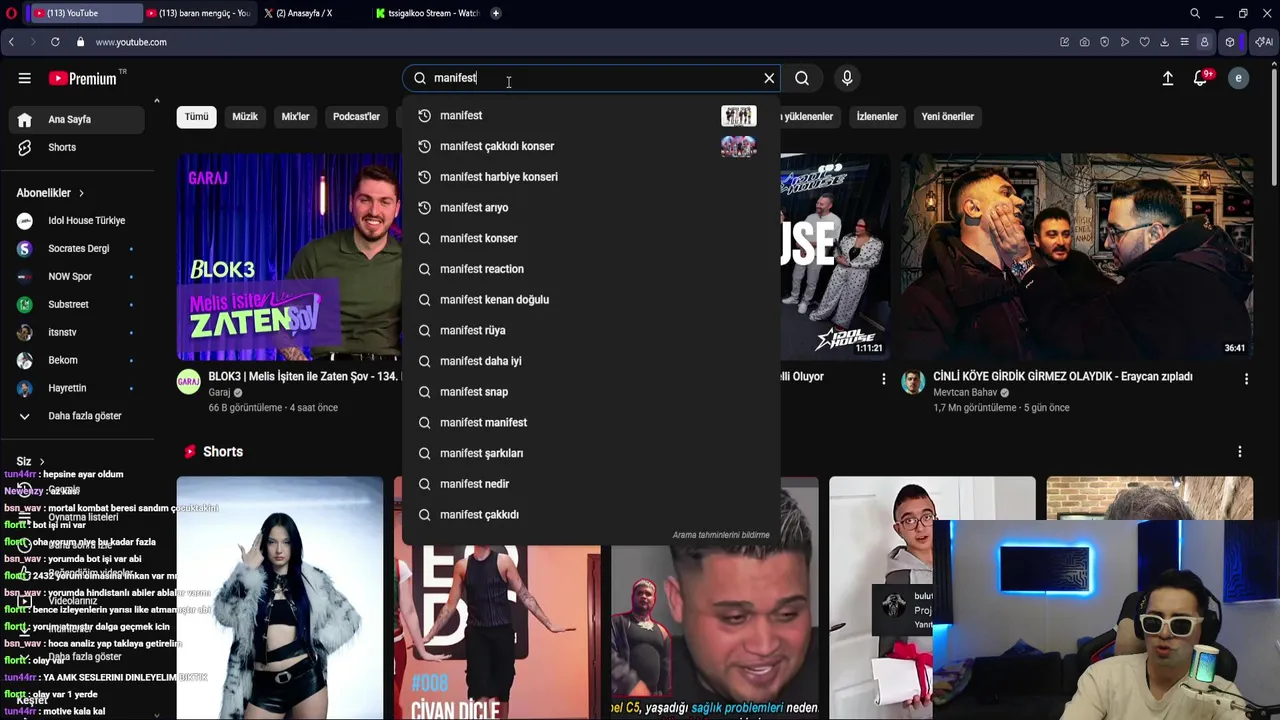Reload the page with the refresh icon

pyautogui.click(x=55, y=42)
